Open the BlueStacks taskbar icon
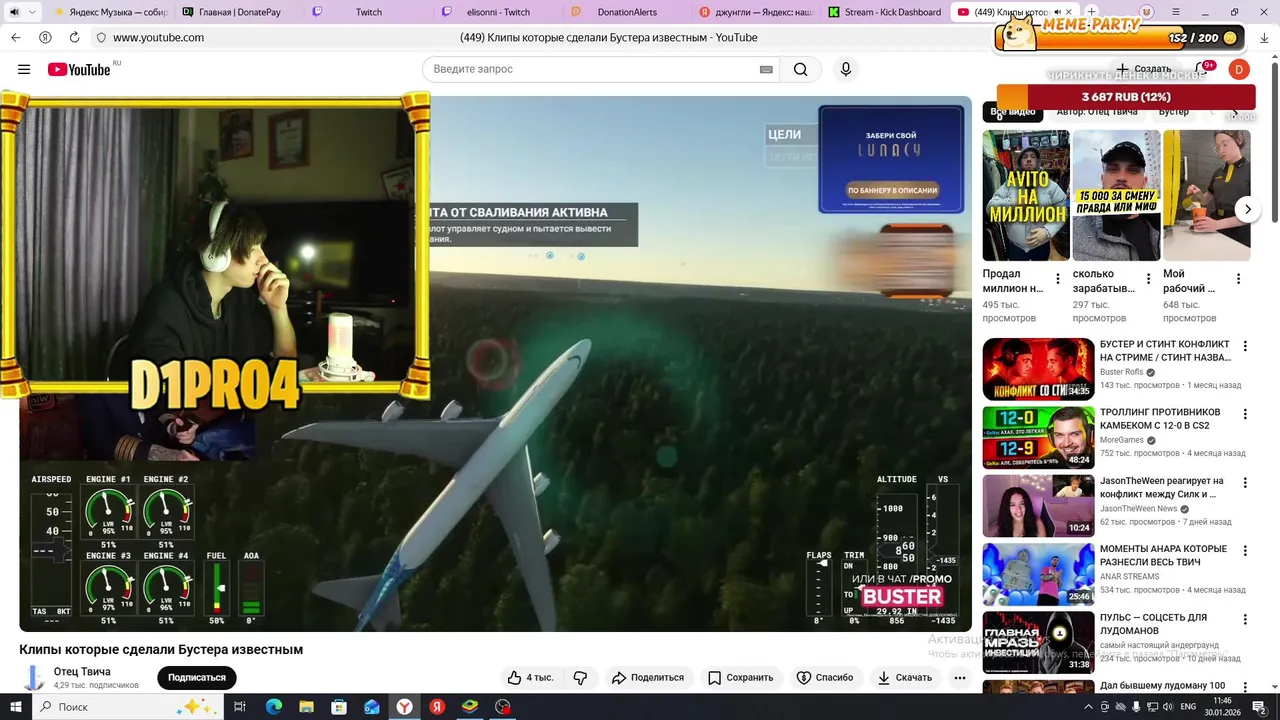Screen dimensions: 1280x720 (470, 707)
